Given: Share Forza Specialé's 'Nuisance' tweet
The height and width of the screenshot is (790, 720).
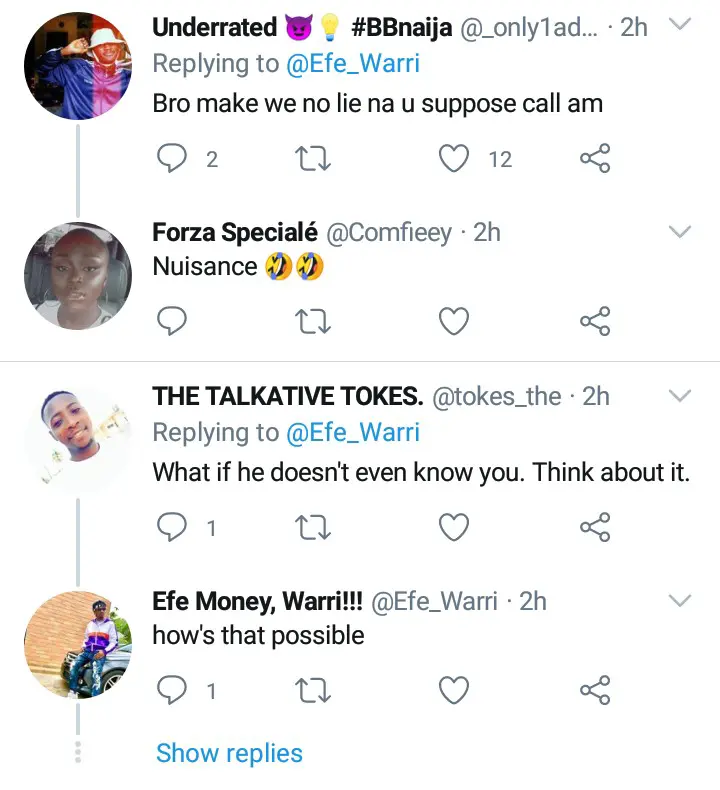Looking at the screenshot, I should 595,321.
